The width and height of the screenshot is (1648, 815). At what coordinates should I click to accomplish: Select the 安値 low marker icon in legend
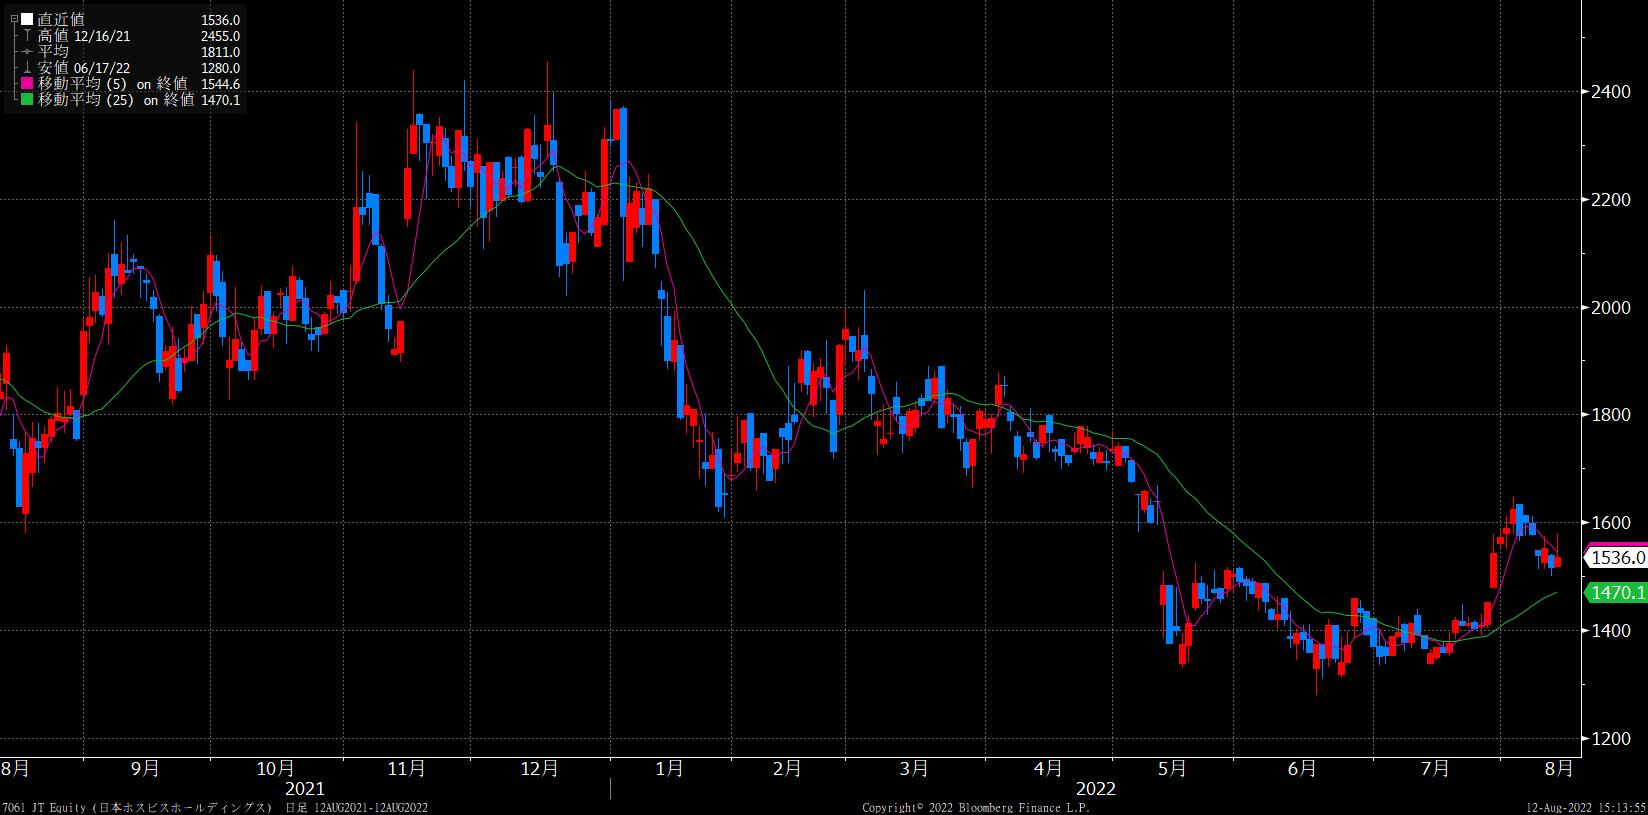coord(27,68)
